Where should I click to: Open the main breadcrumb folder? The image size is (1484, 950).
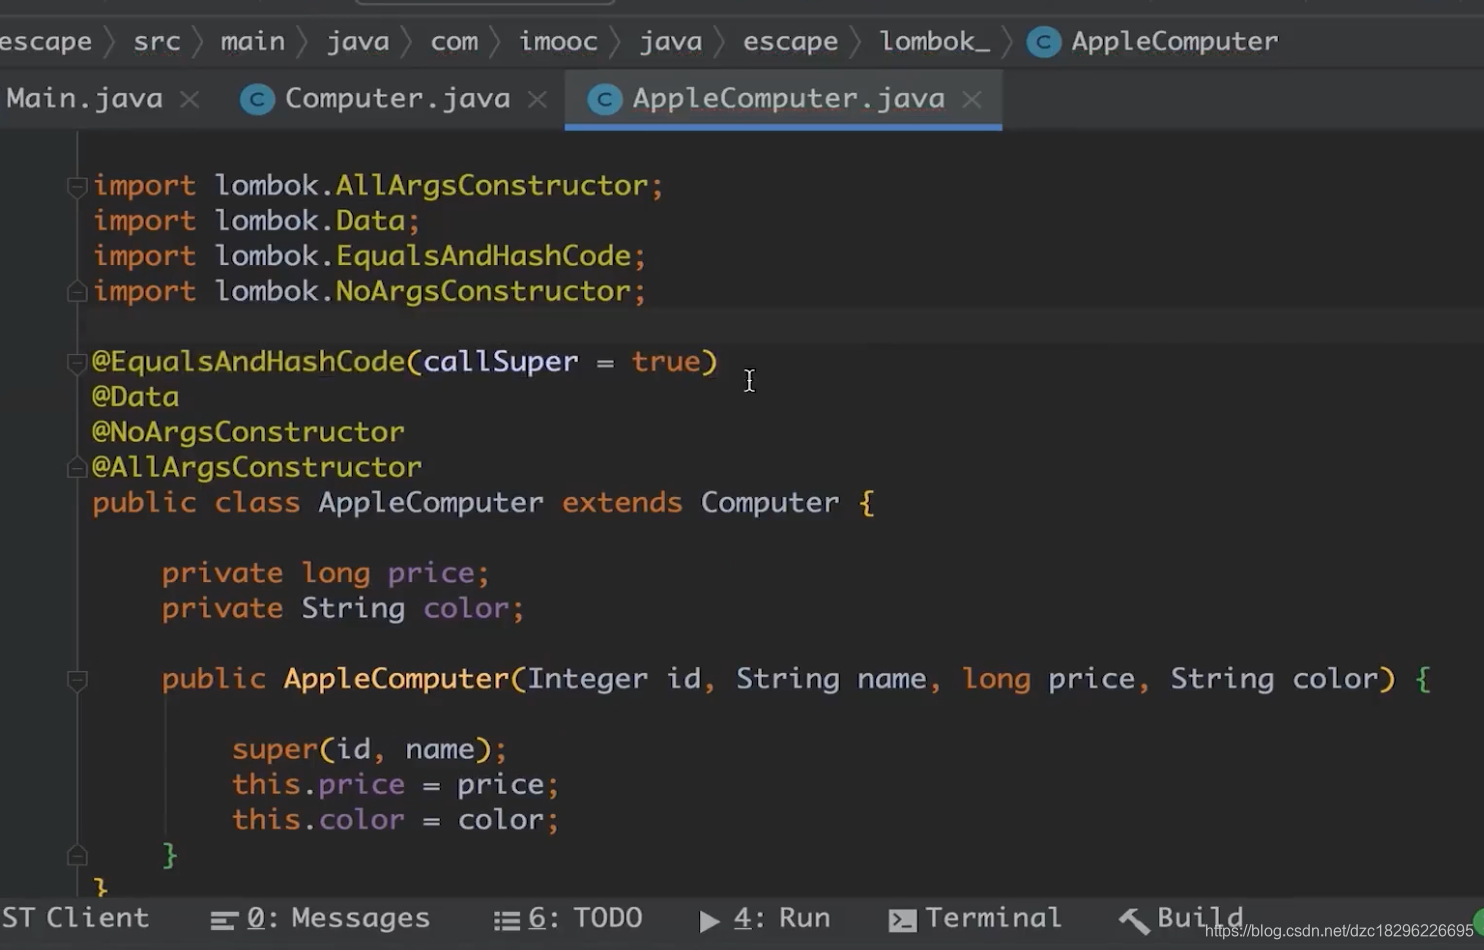click(x=252, y=41)
